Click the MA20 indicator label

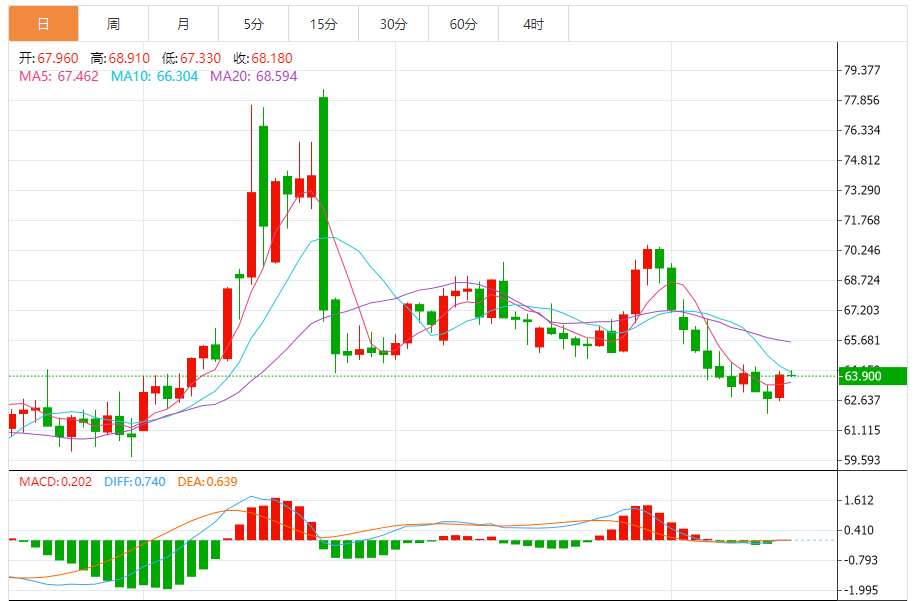point(254,77)
